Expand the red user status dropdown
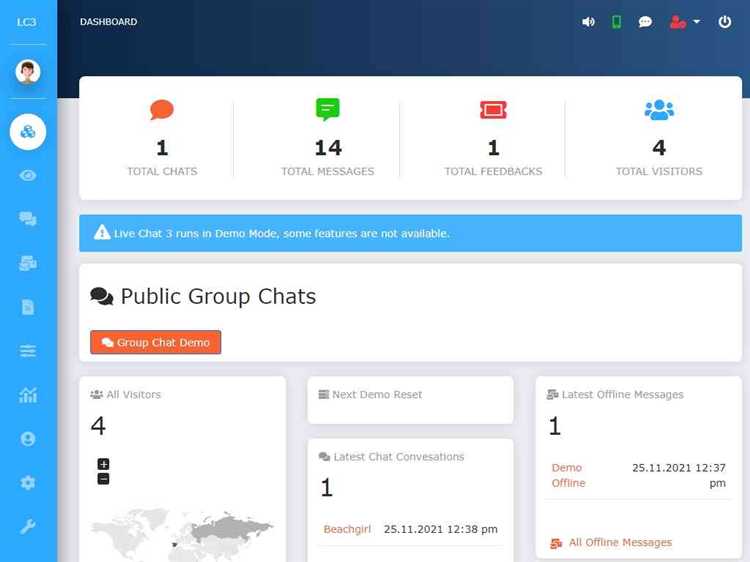750x562 pixels. [x=685, y=22]
